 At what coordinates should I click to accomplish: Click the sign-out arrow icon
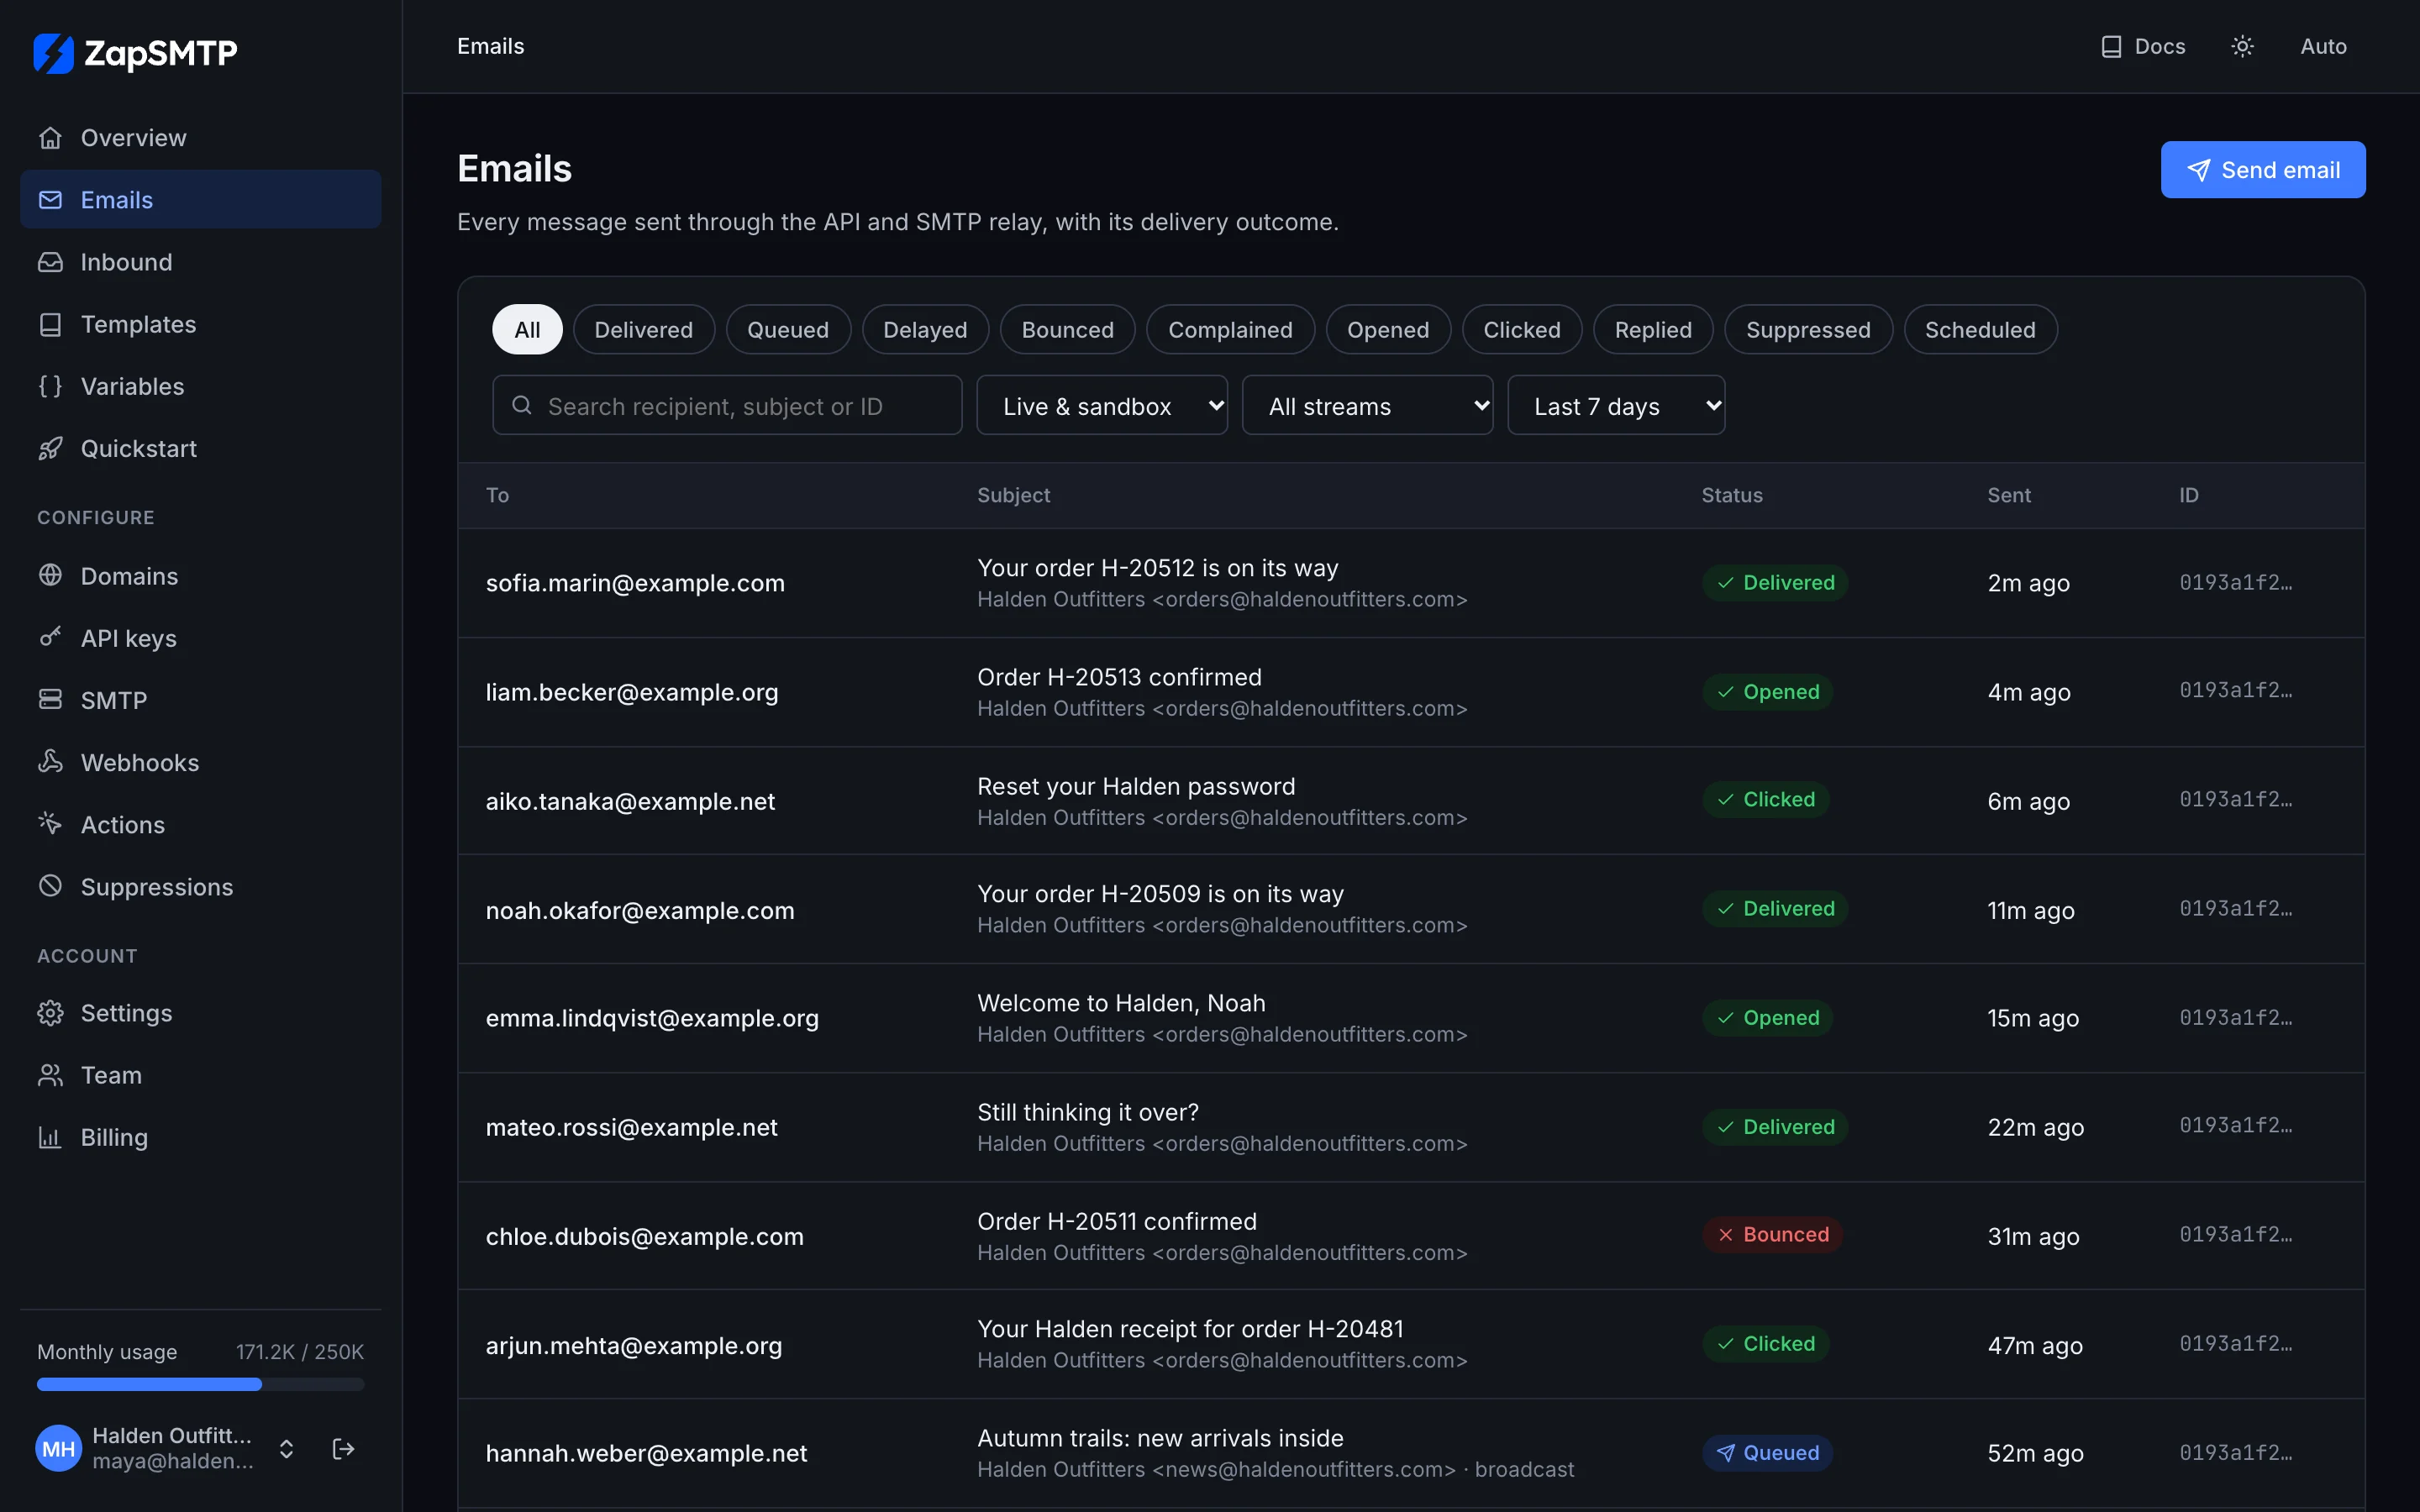coord(343,1449)
